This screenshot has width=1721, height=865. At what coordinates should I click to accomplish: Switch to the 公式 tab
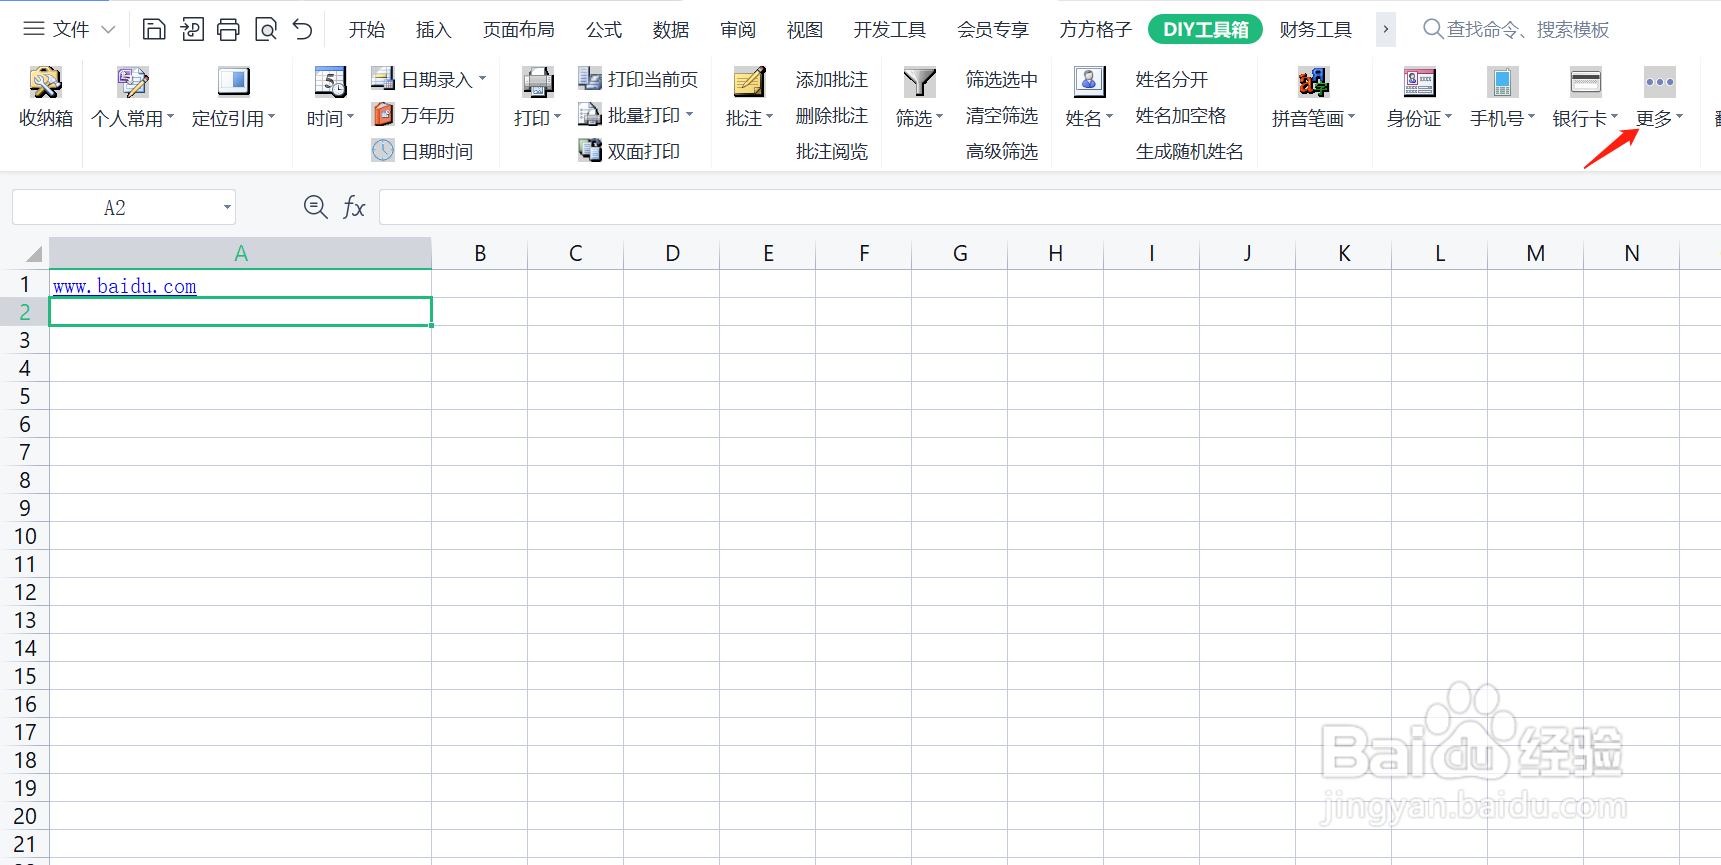(603, 30)
